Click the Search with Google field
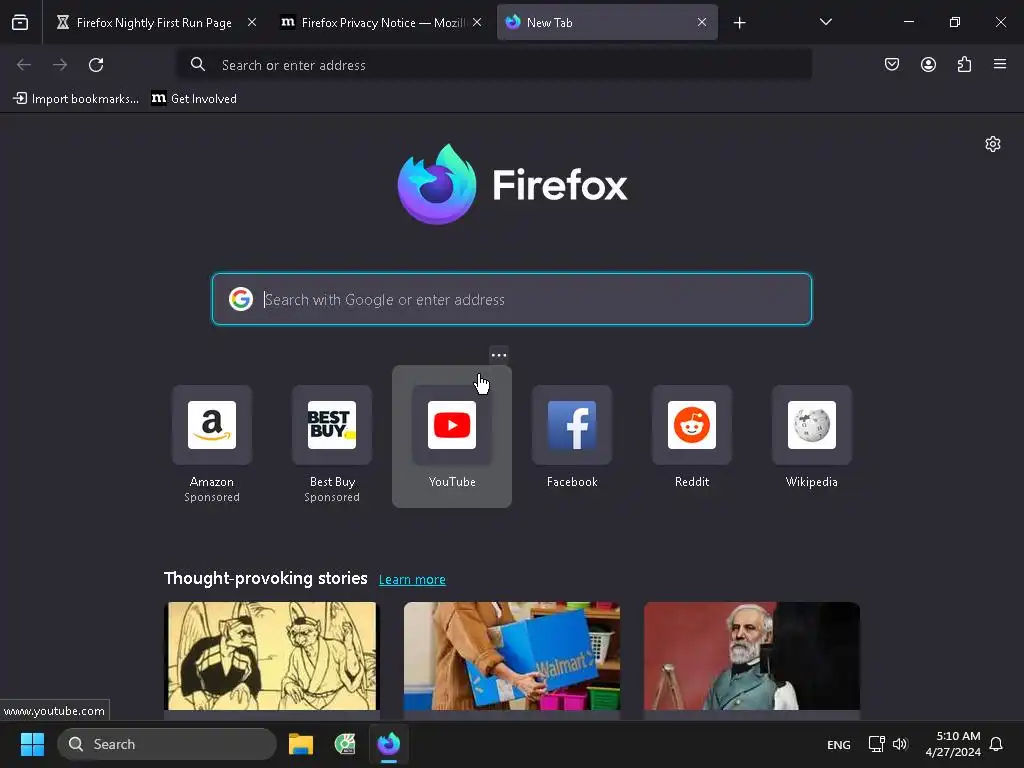Screen dimensions: 1024x768 (x=512, y=299)
